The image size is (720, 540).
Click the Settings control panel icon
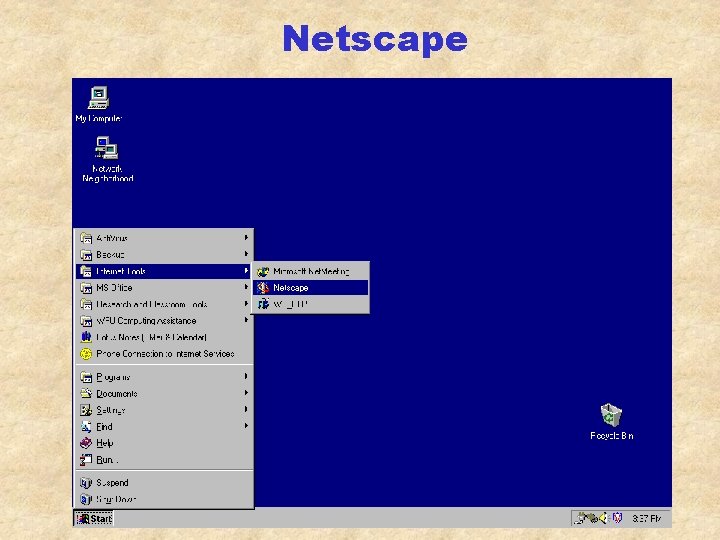click(x=86, y=410)
